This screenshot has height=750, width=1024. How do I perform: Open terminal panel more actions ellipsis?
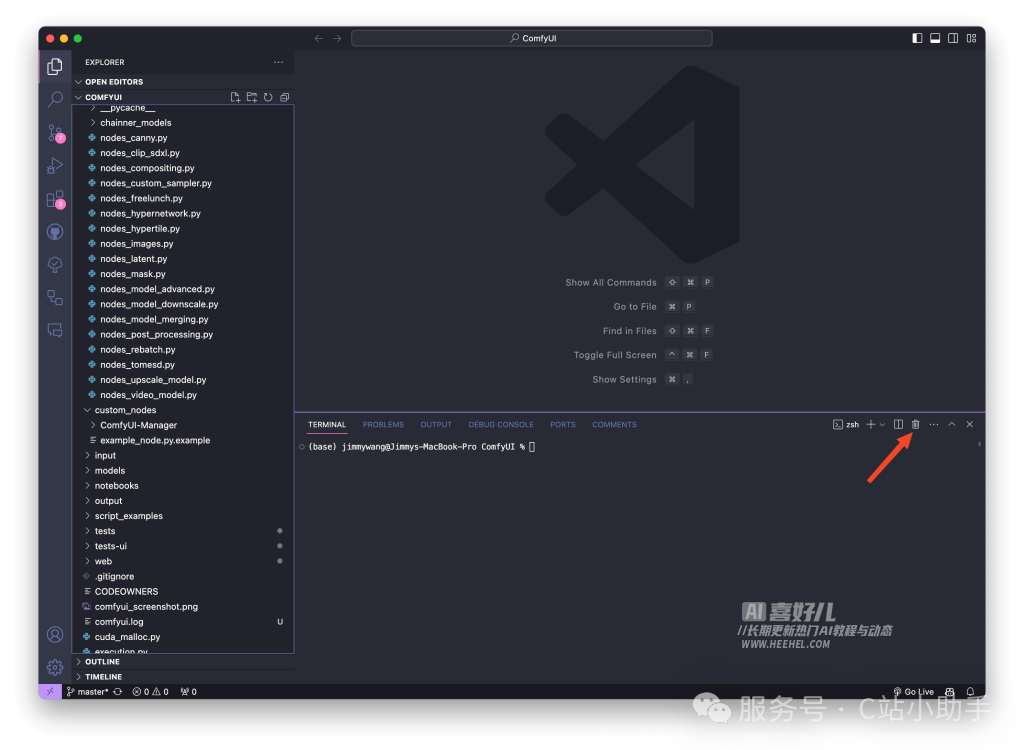click(934, 425)
